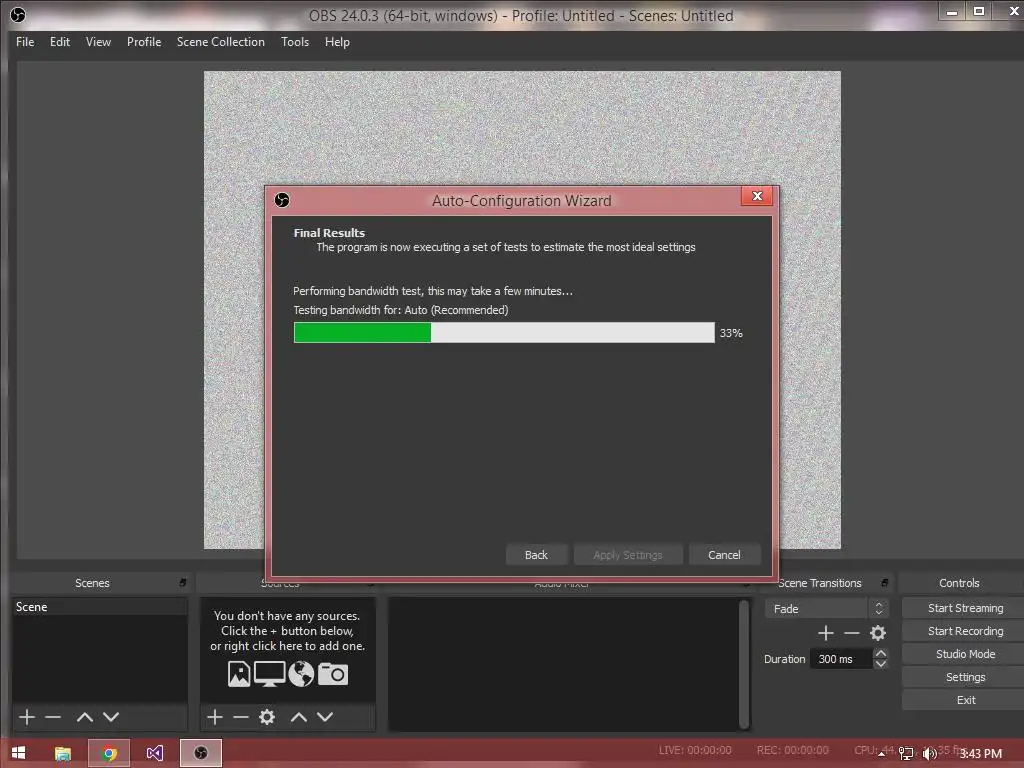This screenshot has height=768, width=1024.
Task: Click the 'You don't have any sources' message
Action: pyautogui.click(x=287, y=631)
